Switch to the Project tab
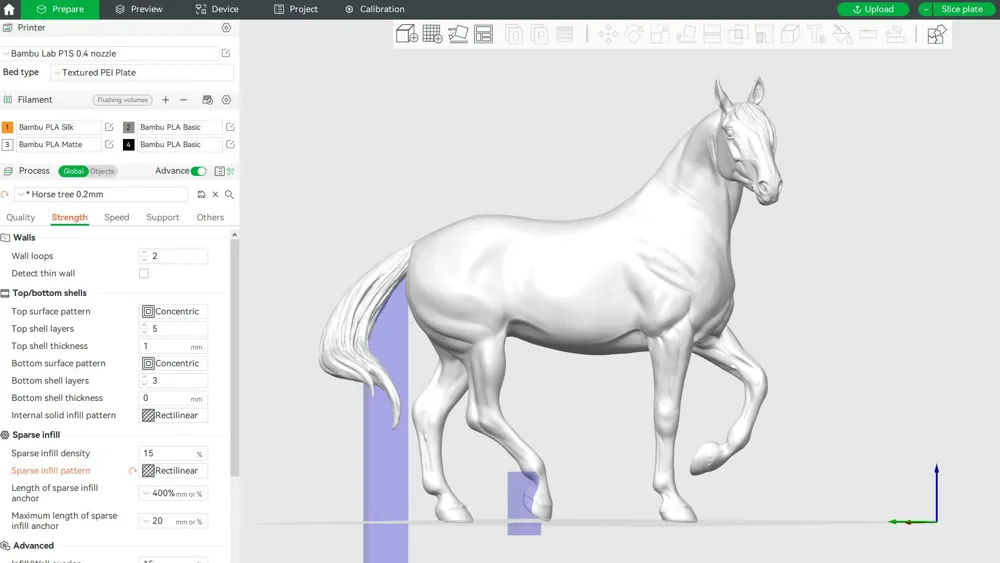Image resolution: width=1000 pixels, height=563 pixels. tap(296, 9)
